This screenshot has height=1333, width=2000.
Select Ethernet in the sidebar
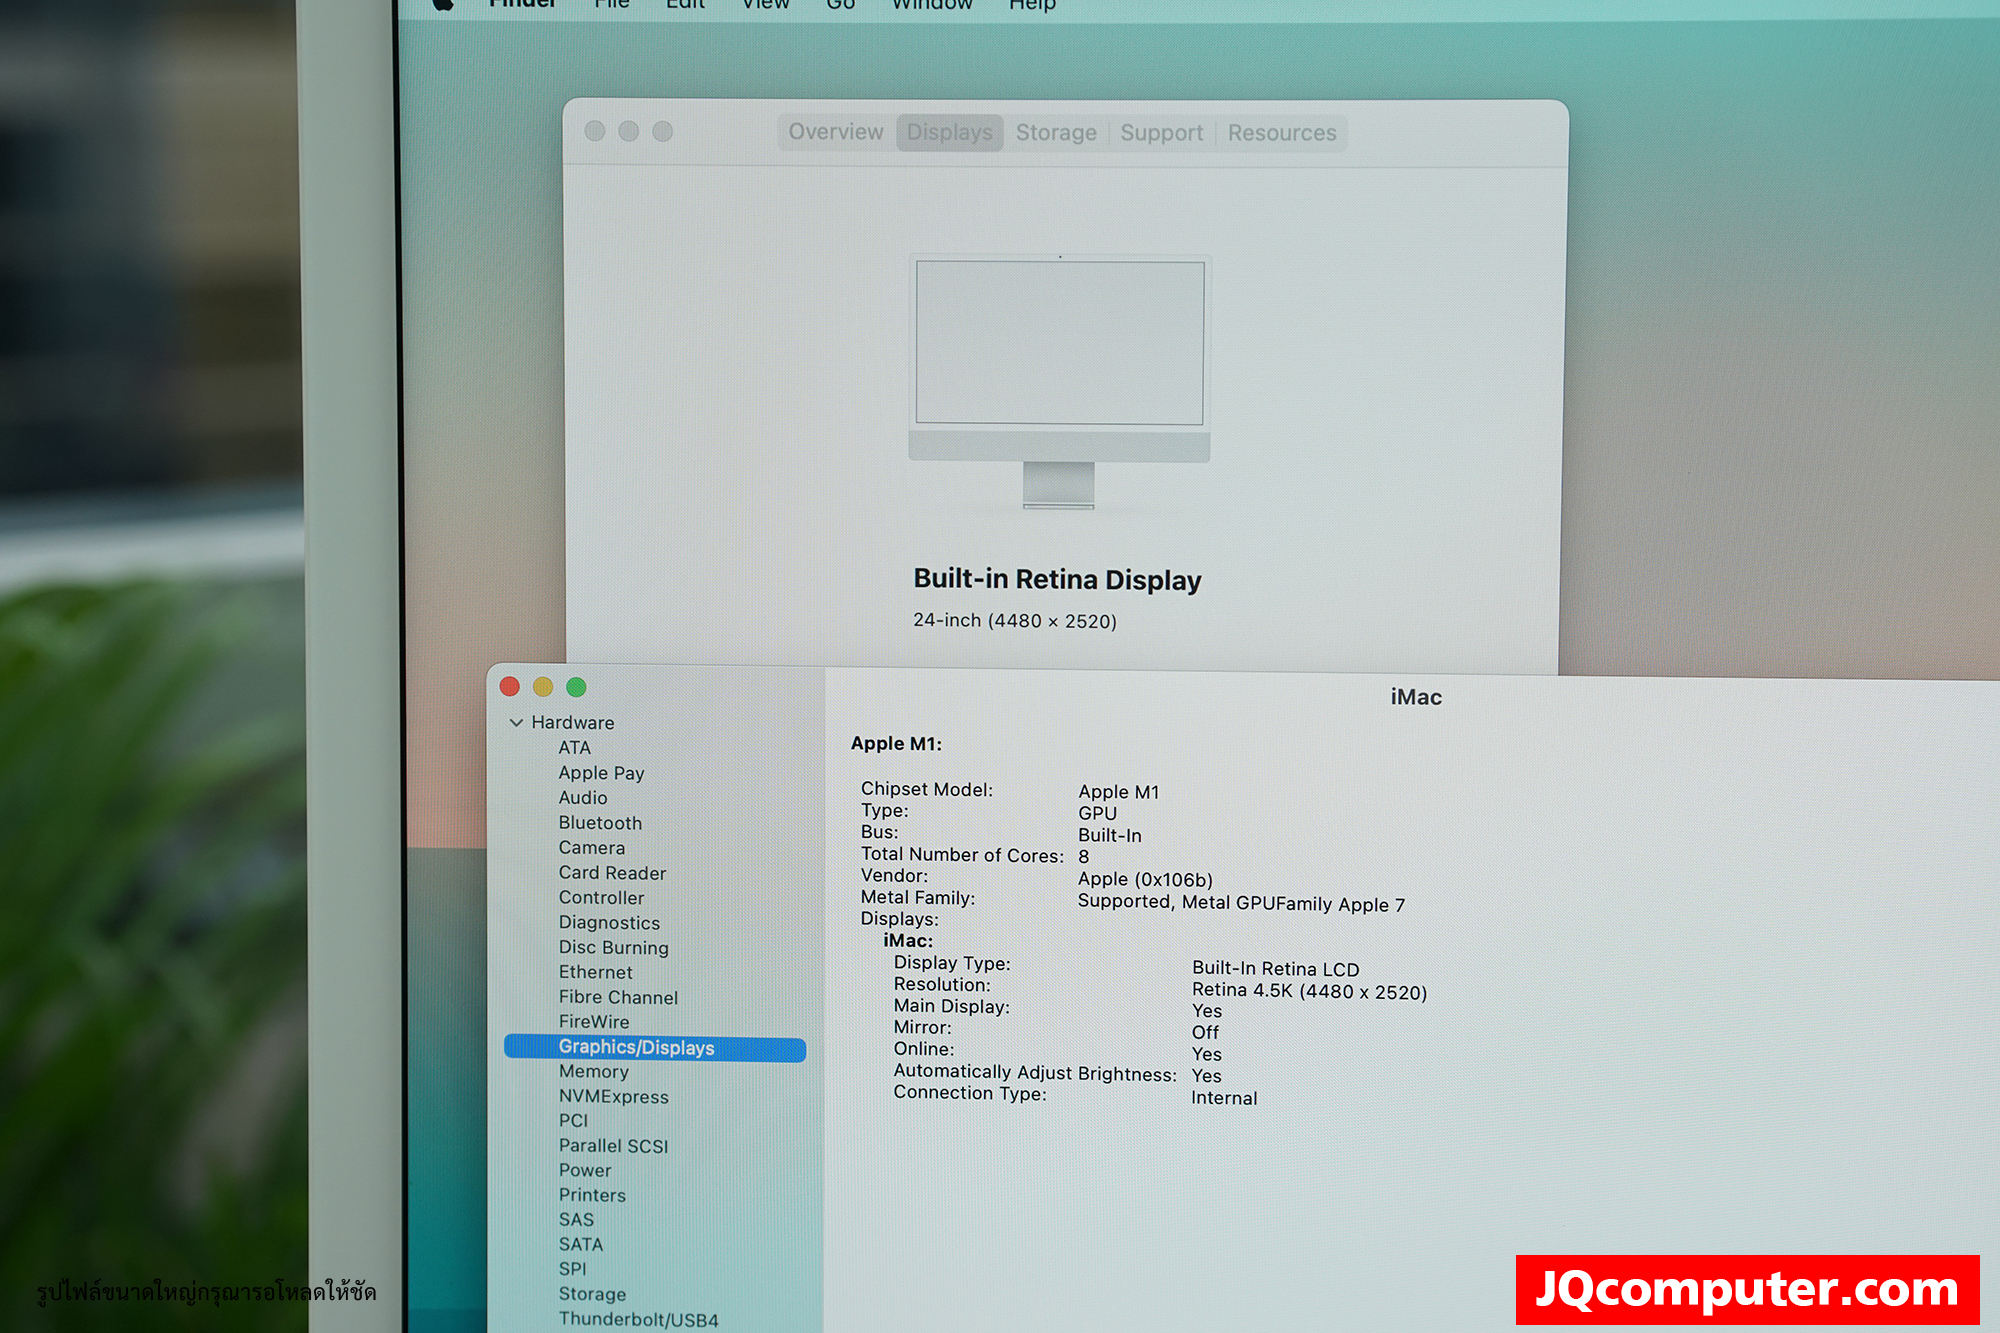tap(595, 972)
